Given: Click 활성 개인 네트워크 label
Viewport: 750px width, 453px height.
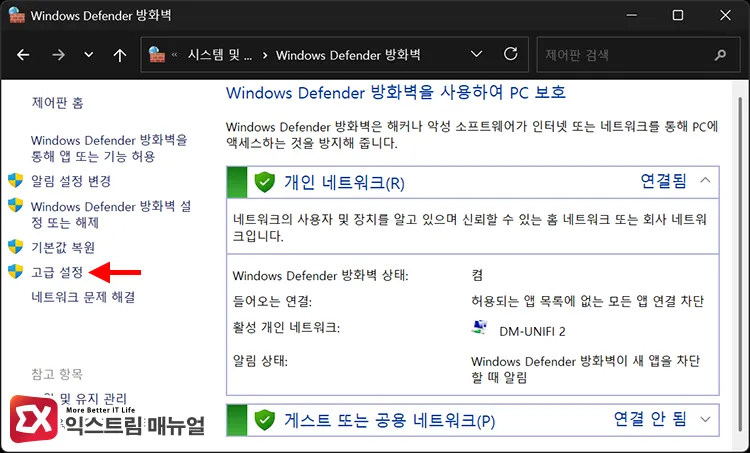Looking at the screenshot, I should [286, 328].
